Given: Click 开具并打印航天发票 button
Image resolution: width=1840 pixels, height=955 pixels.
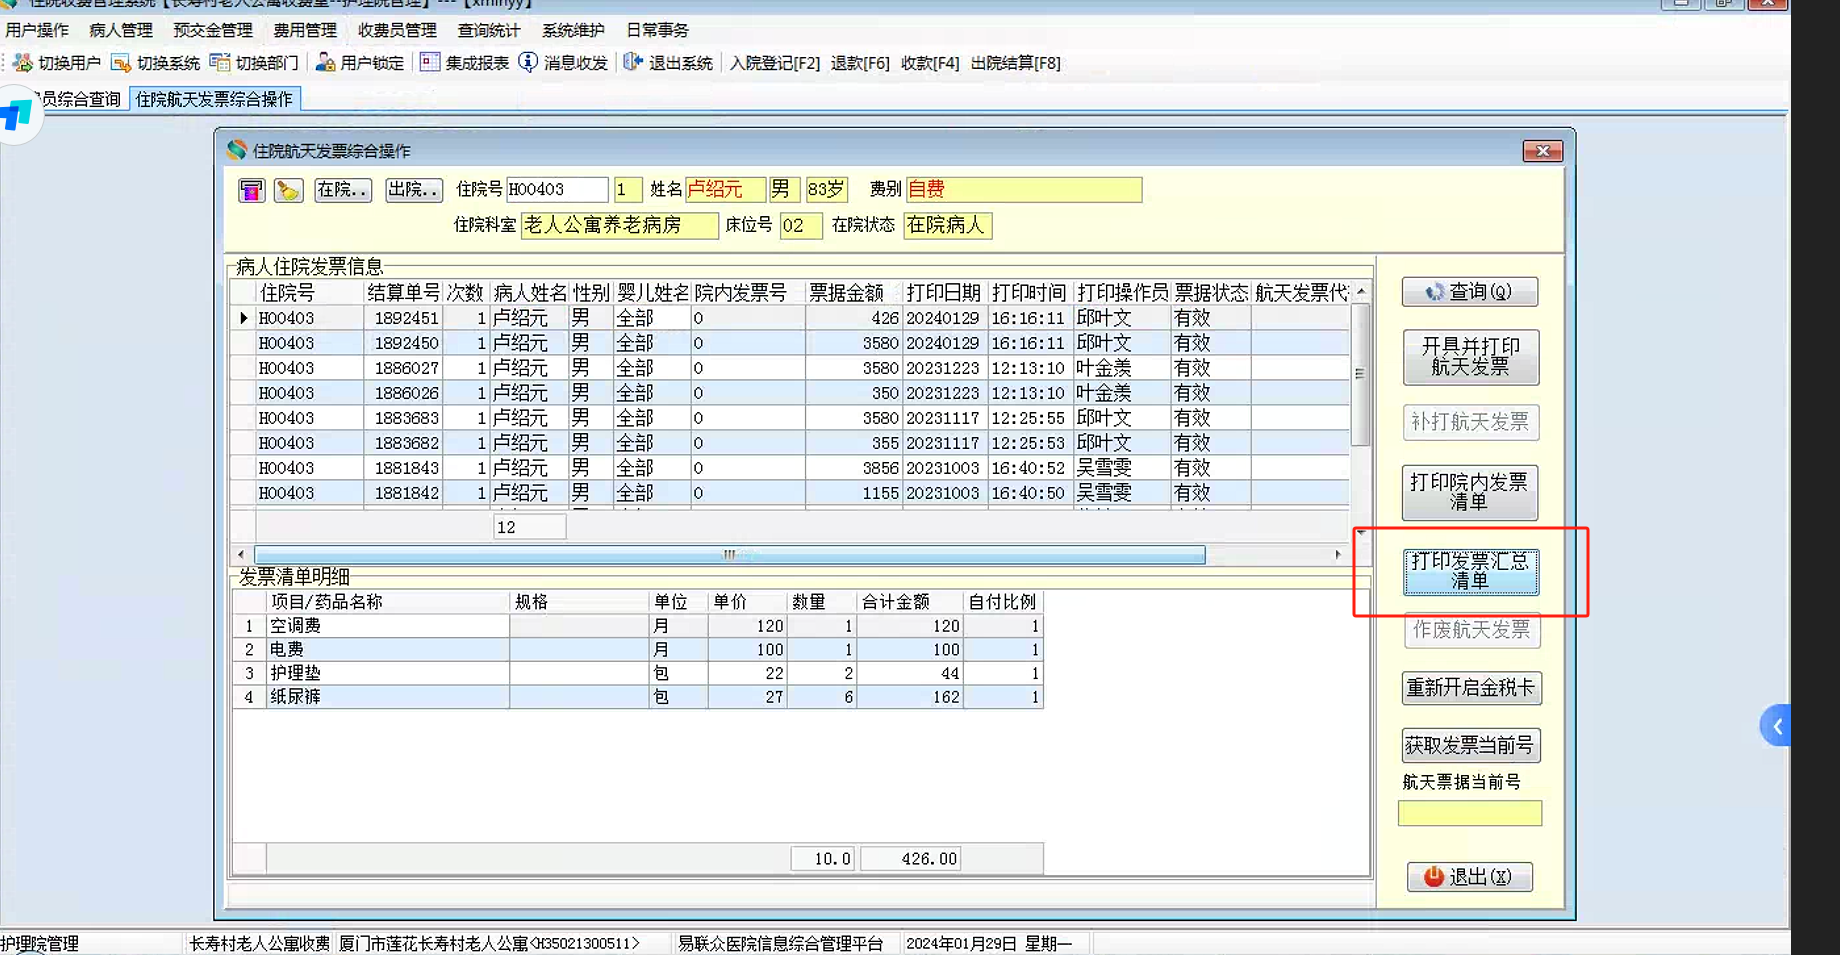Looking at the screenshot, I should (1470, 357).
